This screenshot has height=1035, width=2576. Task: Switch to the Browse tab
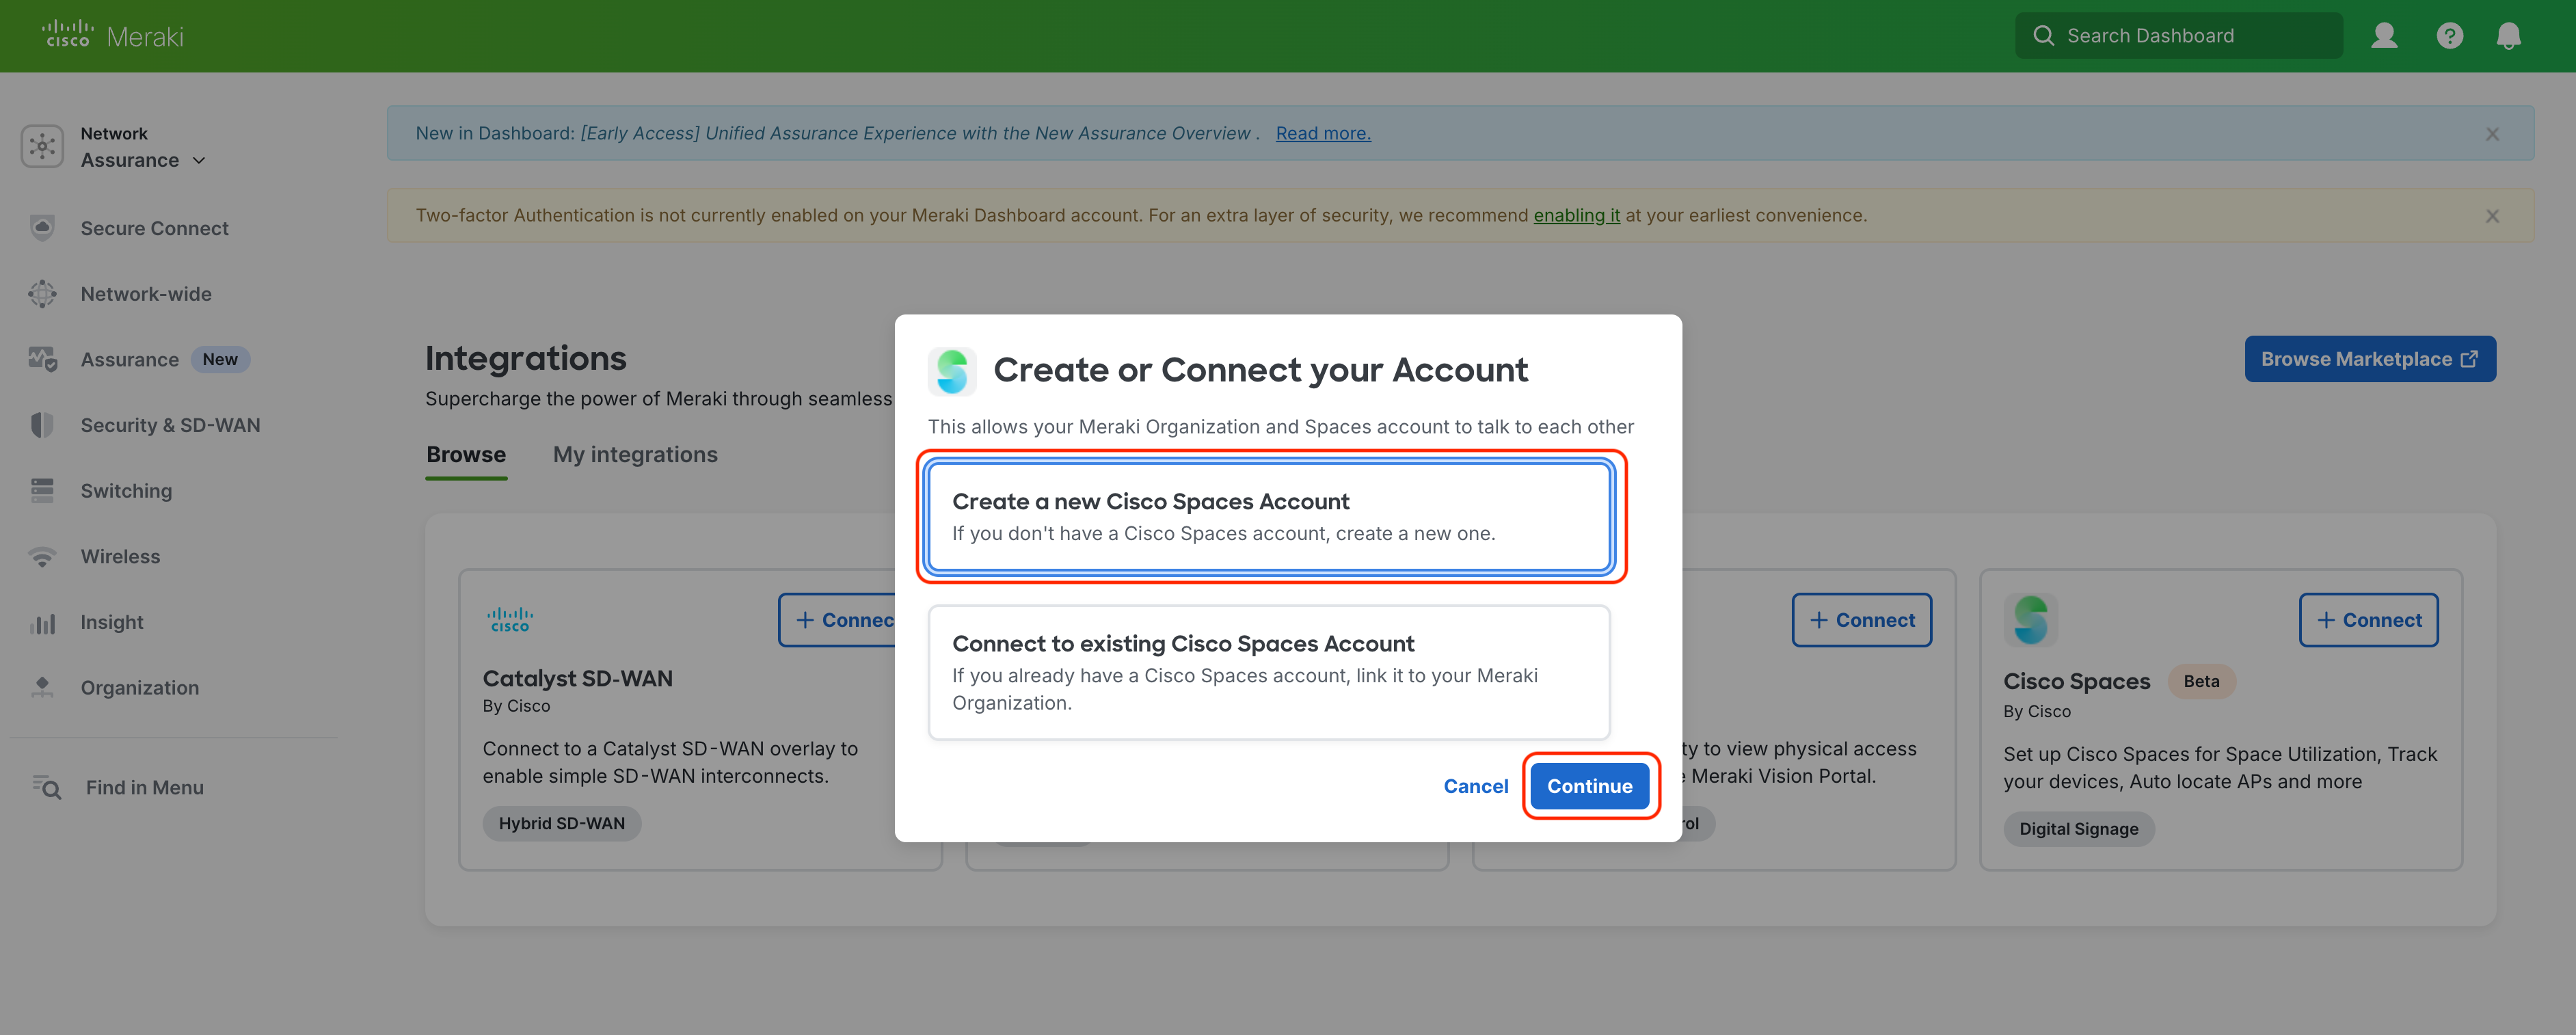pyautogui.click(x=466, y=455)
